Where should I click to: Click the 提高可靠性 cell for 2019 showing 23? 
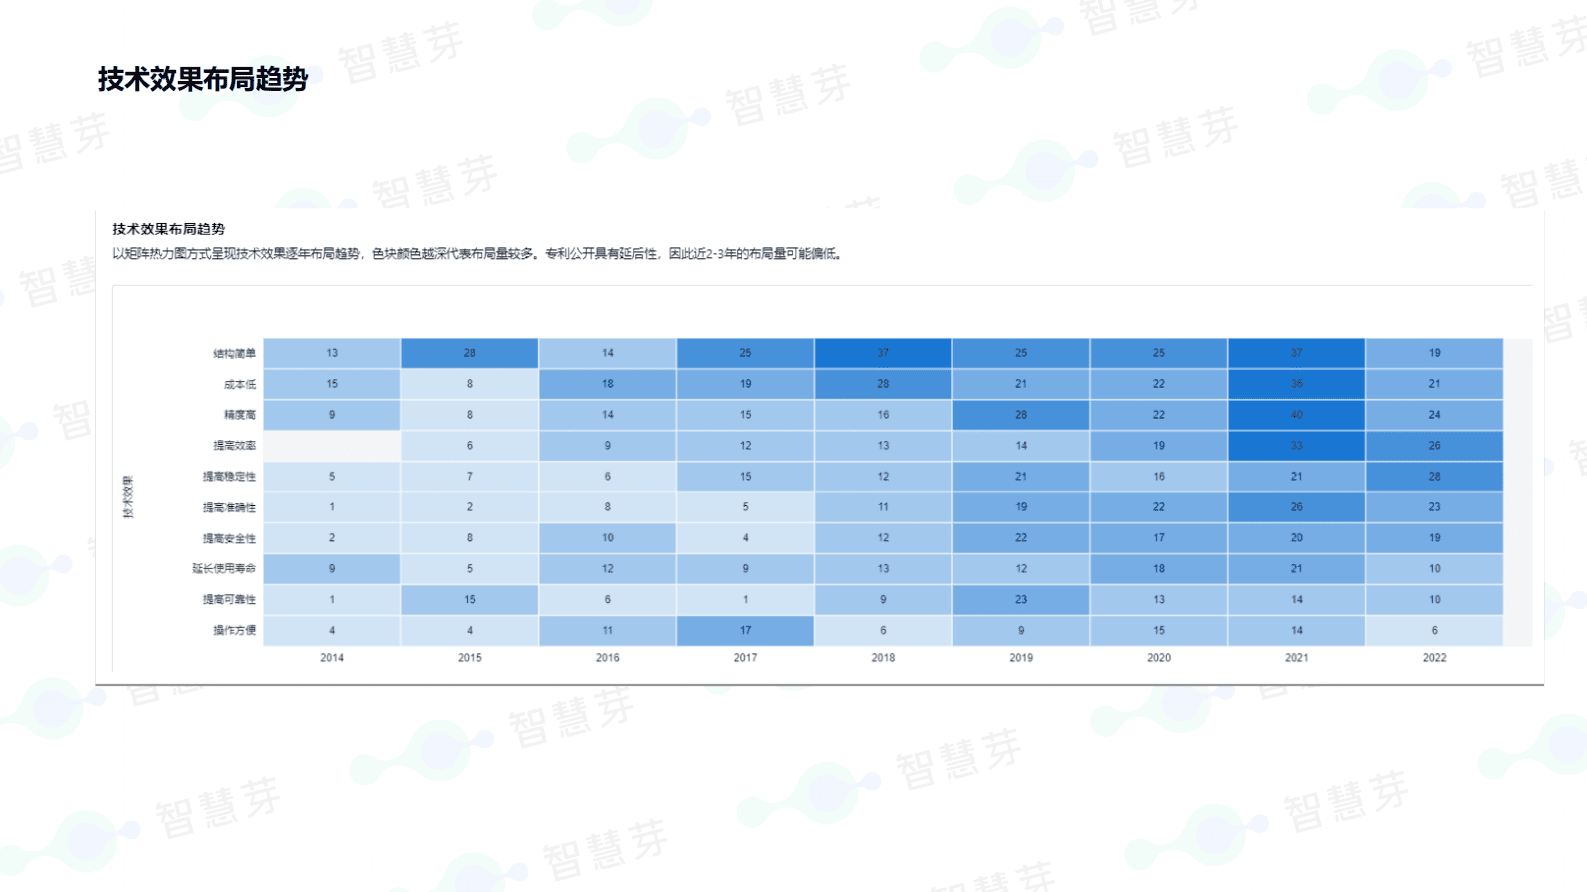point(1021,600)
